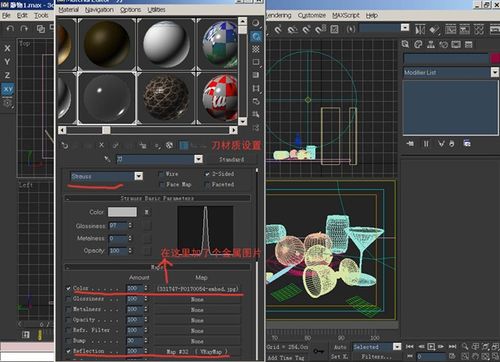This screenshot has width=500, height=362.
Task: Enable the Opacity map checkbox
Action: click(x=68, y=320)
